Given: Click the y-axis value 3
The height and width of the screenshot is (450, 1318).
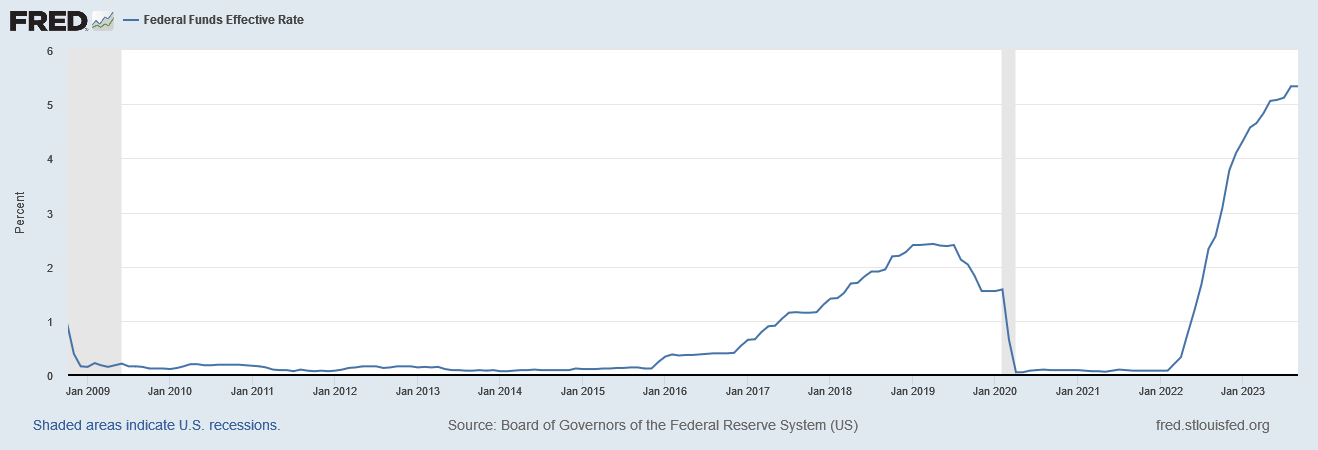Looking at the screenshot, I should [50, 214].
